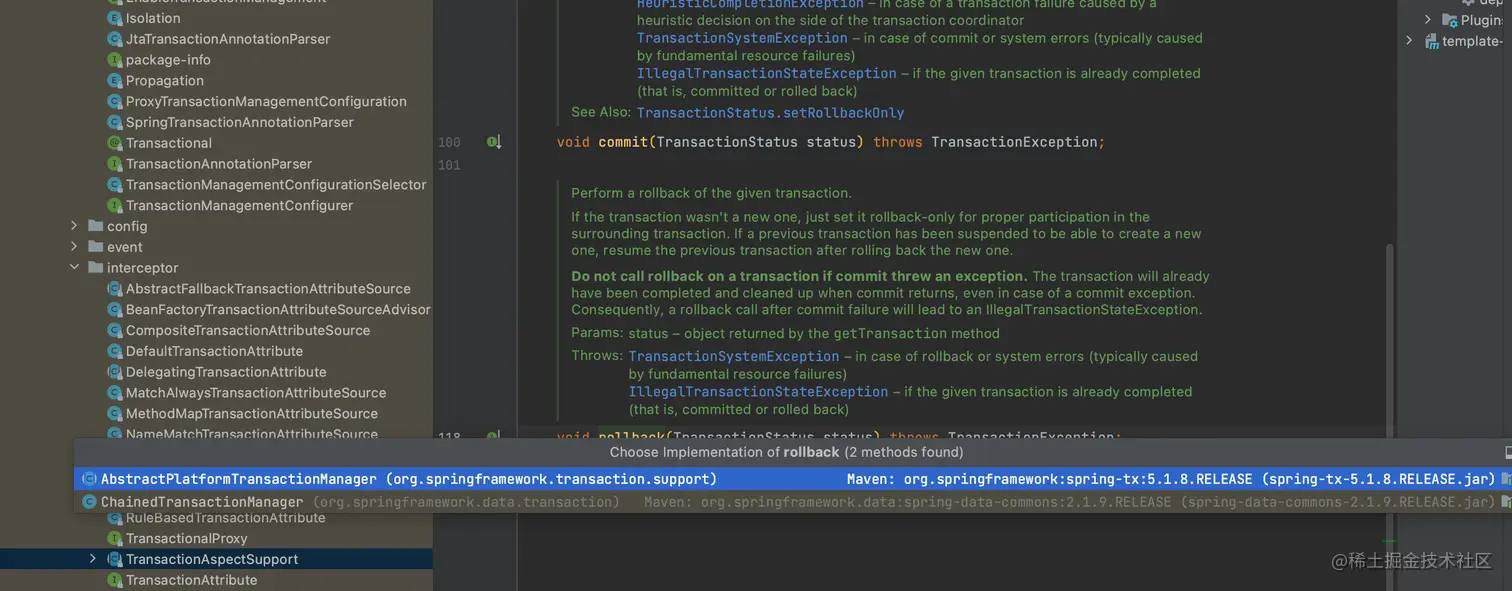
Task: Select AbstractPlatformTransactionManager implementation row
Action: point(793,479)
